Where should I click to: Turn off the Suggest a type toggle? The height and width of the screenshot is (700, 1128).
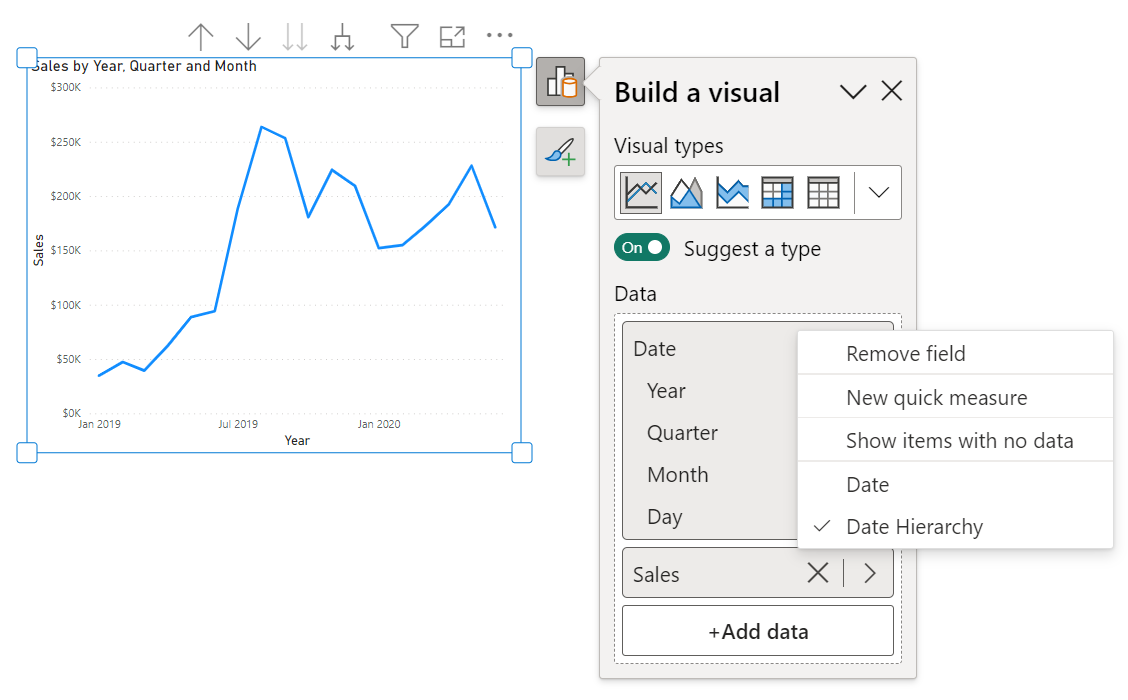(642, 247)
